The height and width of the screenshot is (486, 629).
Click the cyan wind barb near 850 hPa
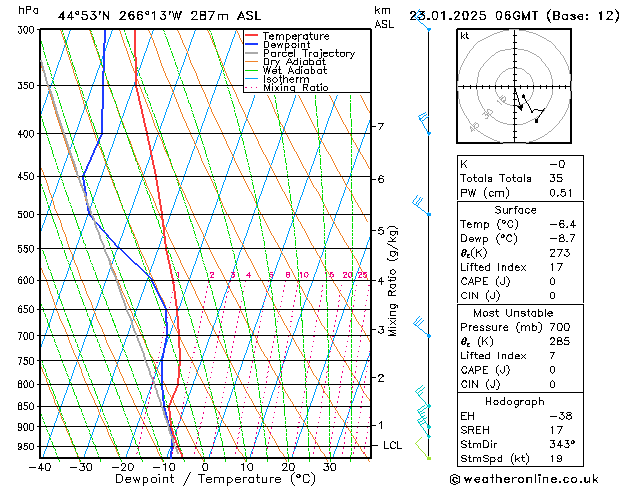click(x=423, y=397)
